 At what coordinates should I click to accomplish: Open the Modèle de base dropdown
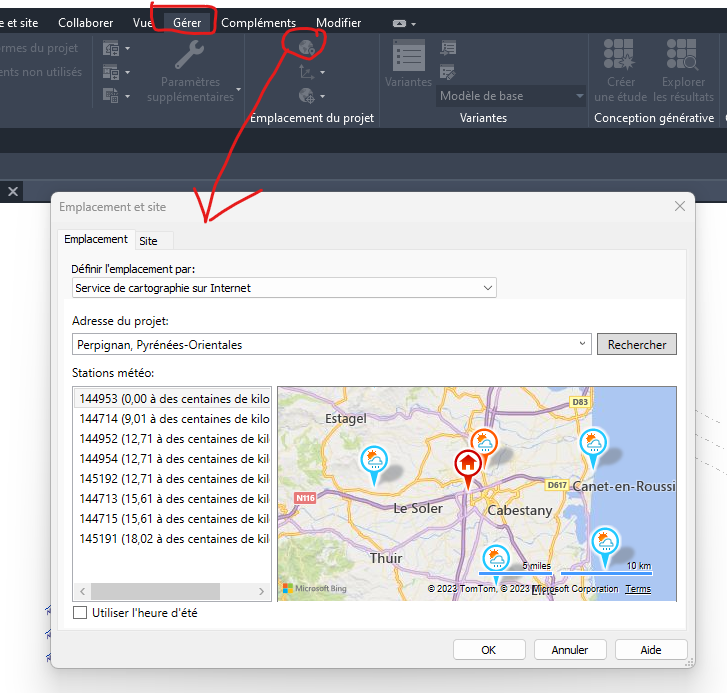click(x=511, y=96)
